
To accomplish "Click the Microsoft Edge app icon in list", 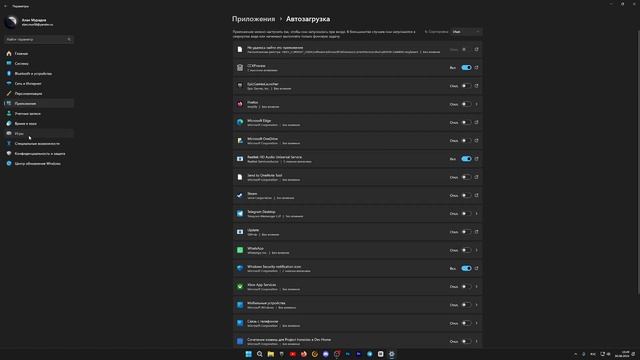I will coord(240,122).
